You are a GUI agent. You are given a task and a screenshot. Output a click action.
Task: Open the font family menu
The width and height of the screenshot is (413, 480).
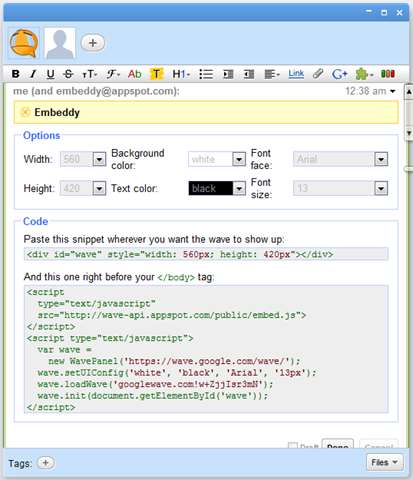point(113,74)
